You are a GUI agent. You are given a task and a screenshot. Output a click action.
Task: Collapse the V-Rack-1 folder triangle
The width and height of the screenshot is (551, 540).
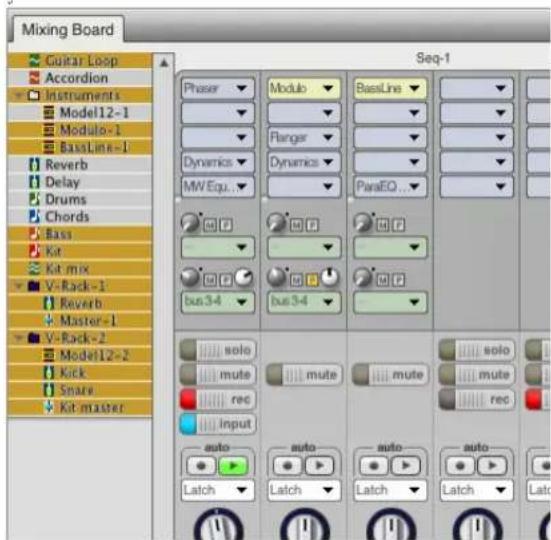(18, 286)
